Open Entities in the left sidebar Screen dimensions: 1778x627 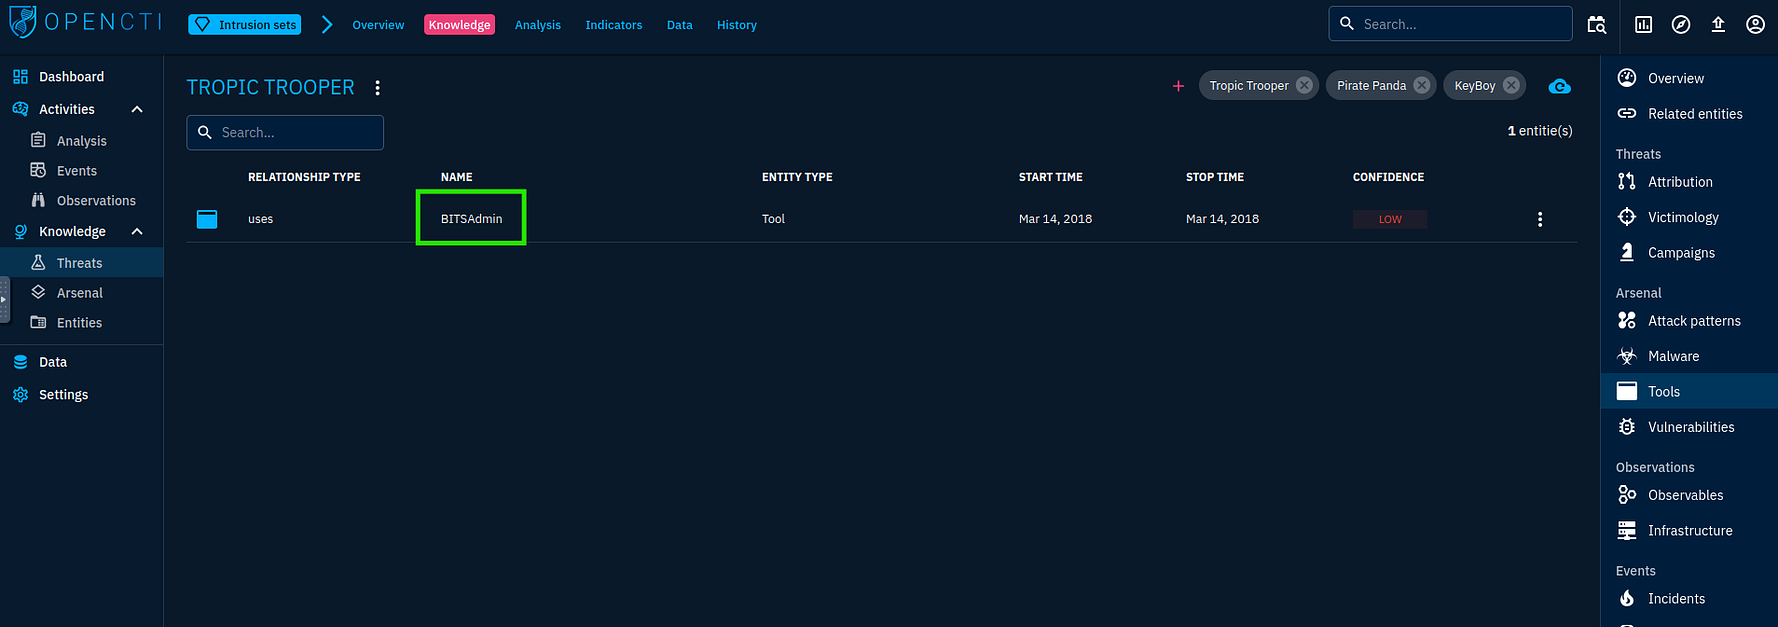(x=81, y=323)
